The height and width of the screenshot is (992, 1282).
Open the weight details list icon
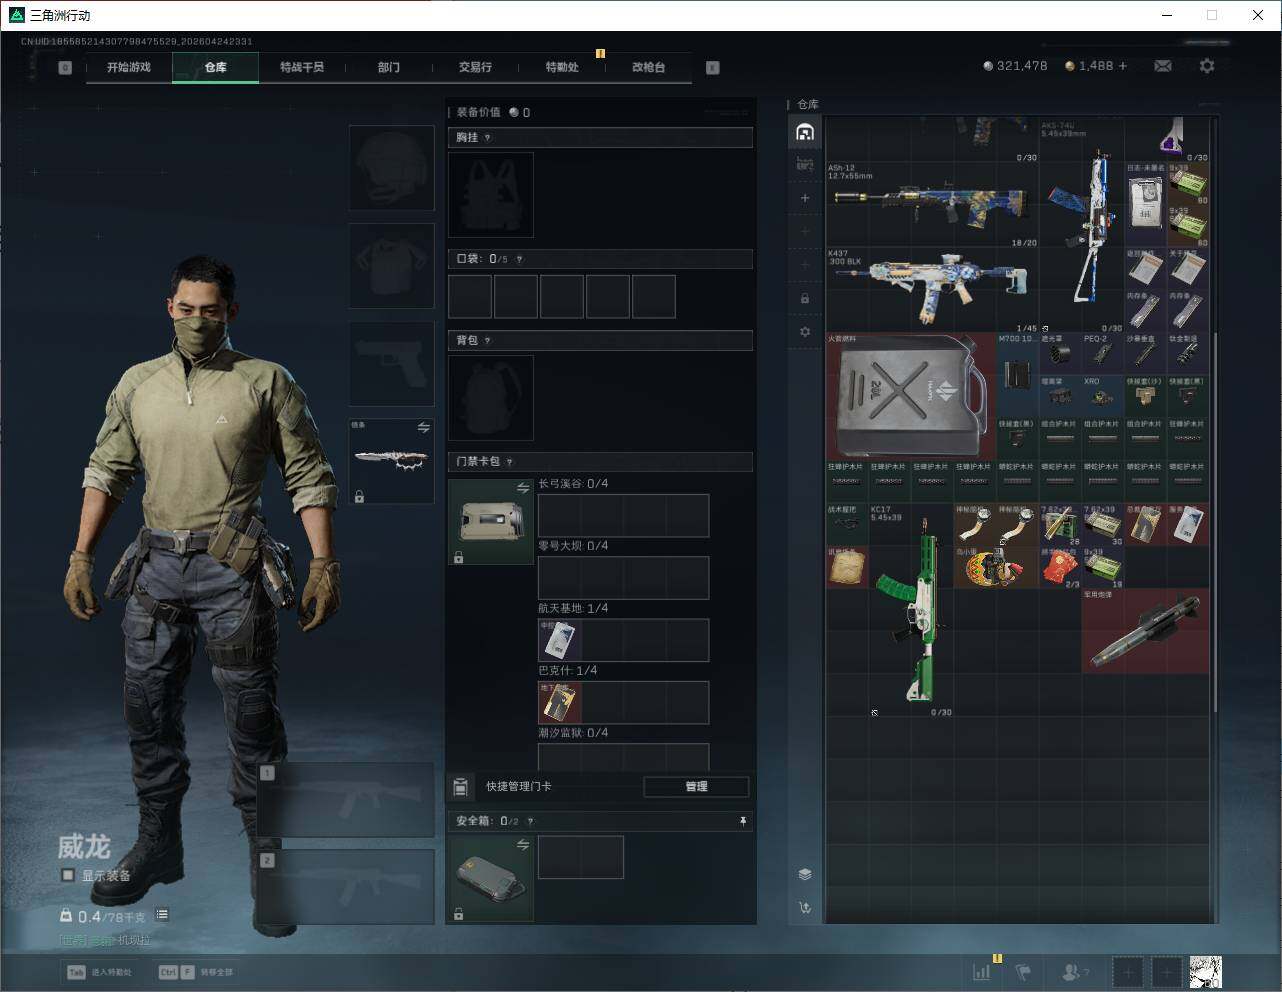point(162,915)
